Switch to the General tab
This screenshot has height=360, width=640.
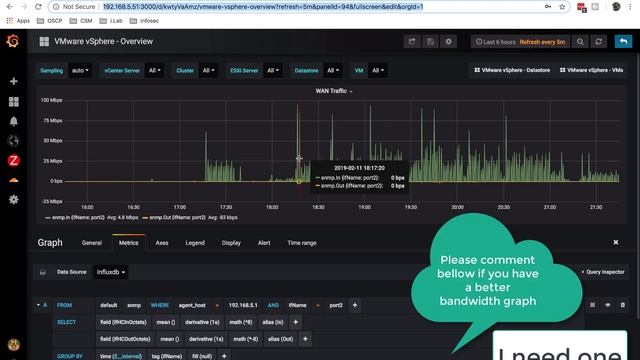click(x=91, y=243)
